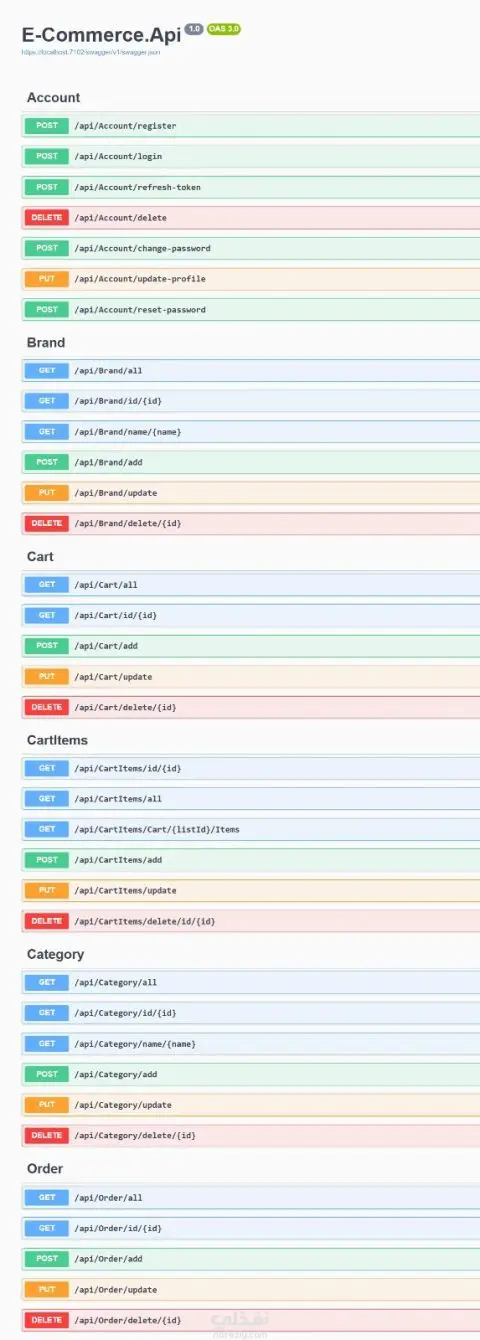The width and height of the screenshot is (480, 1340).
Task: Open the /api/Order/add endpoint
Action: tap(251, 1259)
